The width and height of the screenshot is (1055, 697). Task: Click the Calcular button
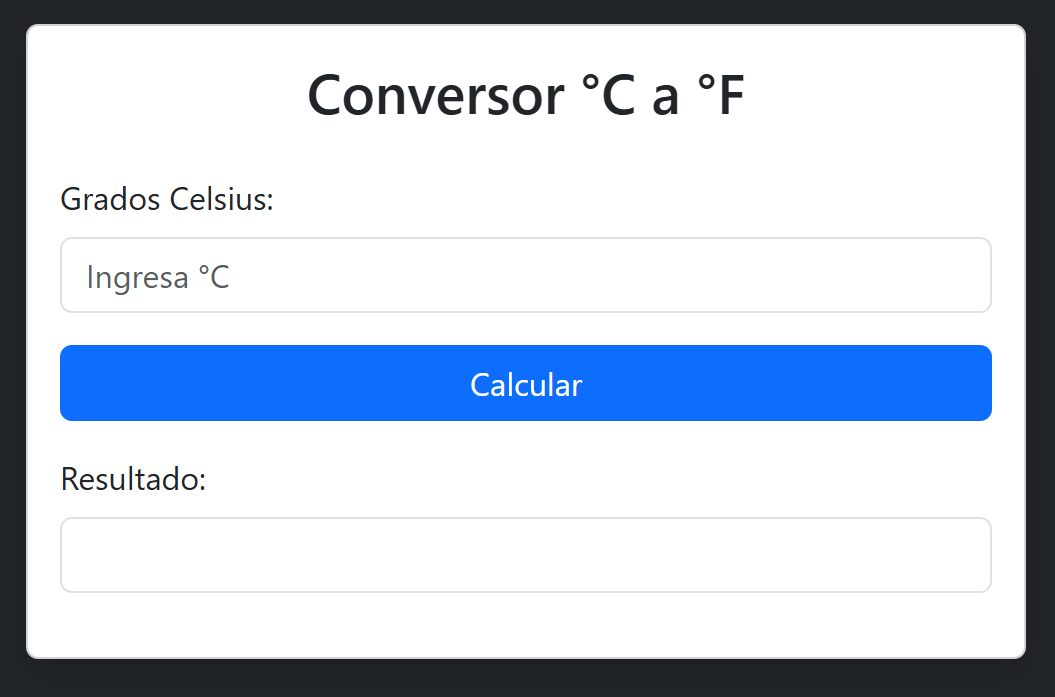point(525,383)
